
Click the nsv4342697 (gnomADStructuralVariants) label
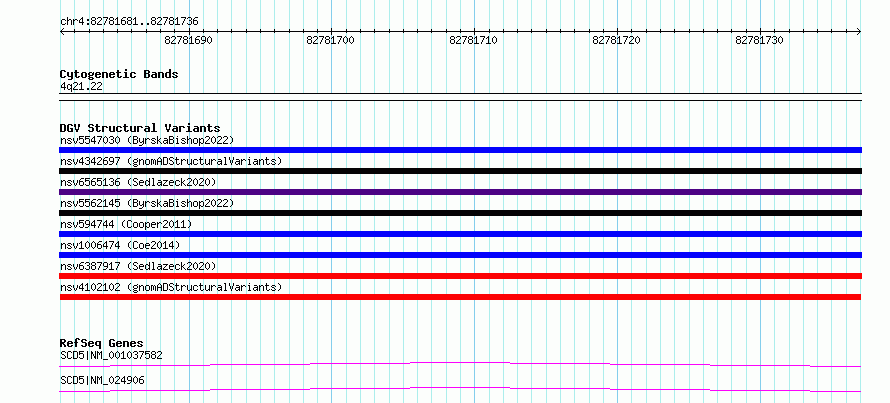click(x=171, y=161)
